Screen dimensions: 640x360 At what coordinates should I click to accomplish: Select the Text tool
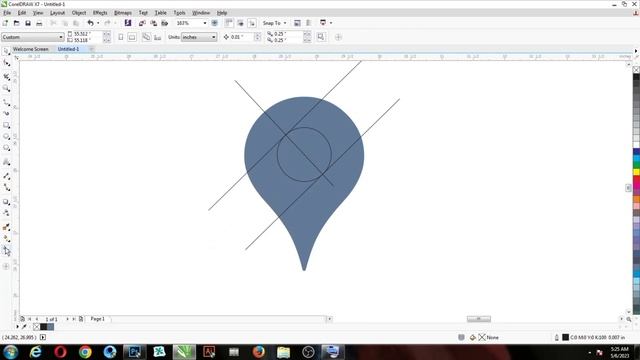point(6,162)
